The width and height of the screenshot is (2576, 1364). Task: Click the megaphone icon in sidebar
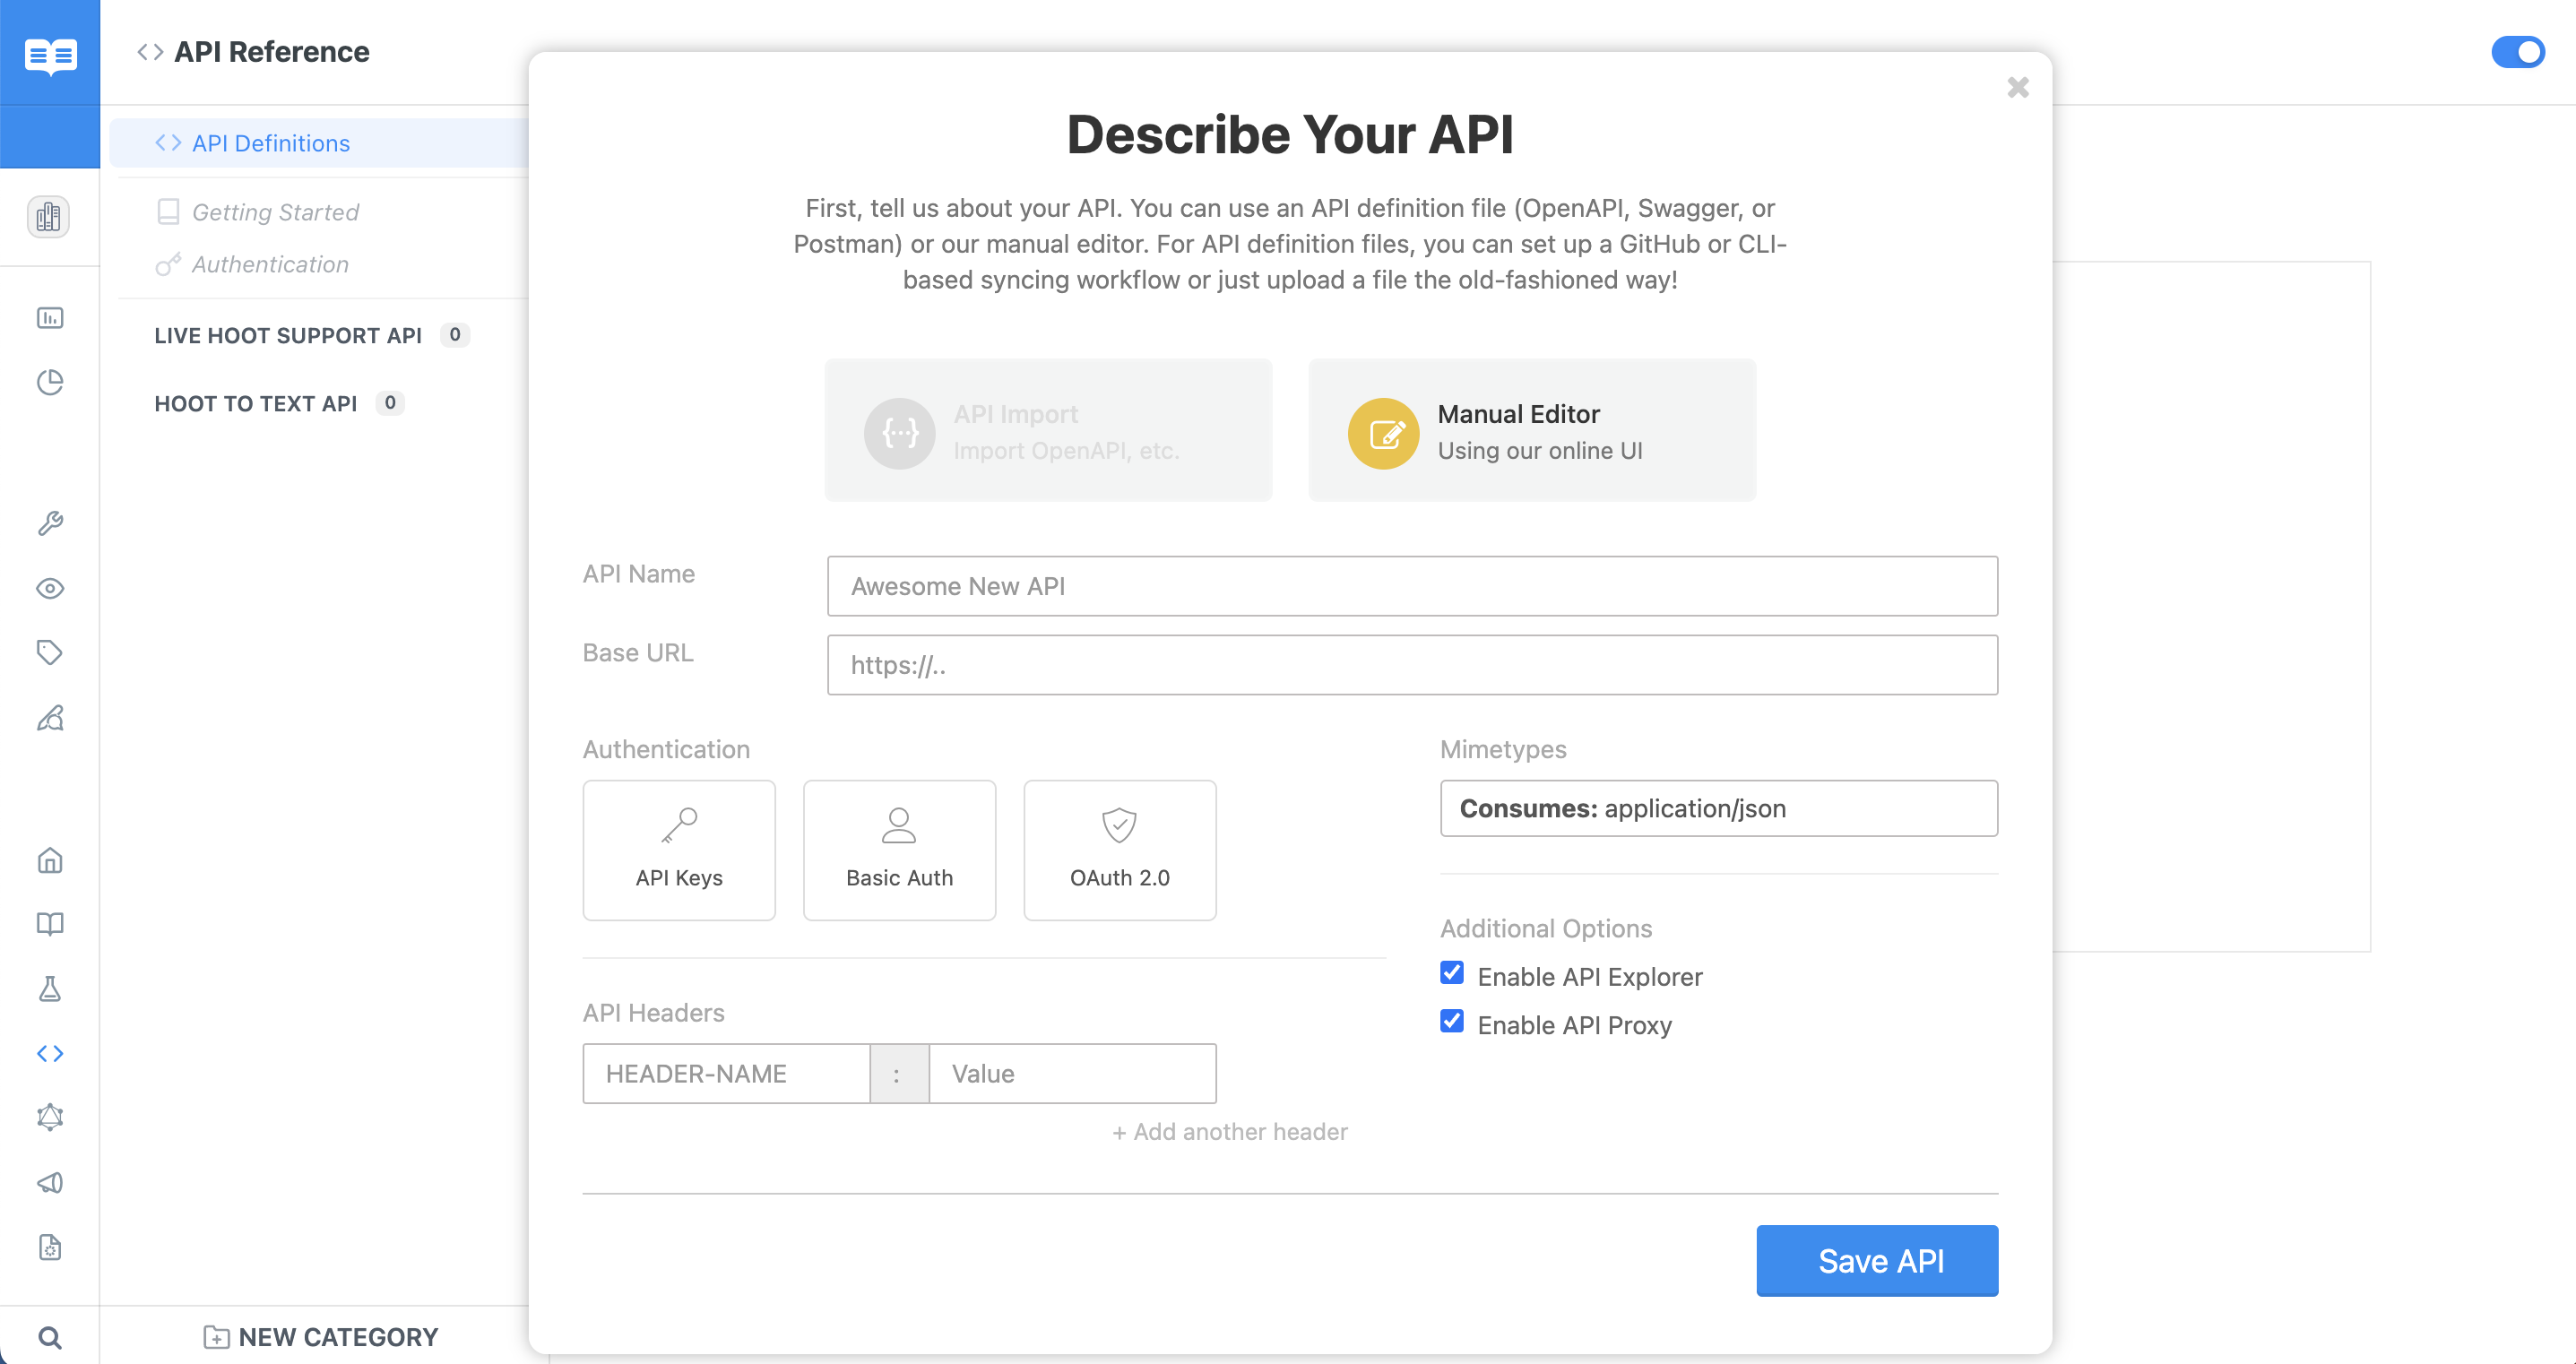click(x=50, y=1183)
